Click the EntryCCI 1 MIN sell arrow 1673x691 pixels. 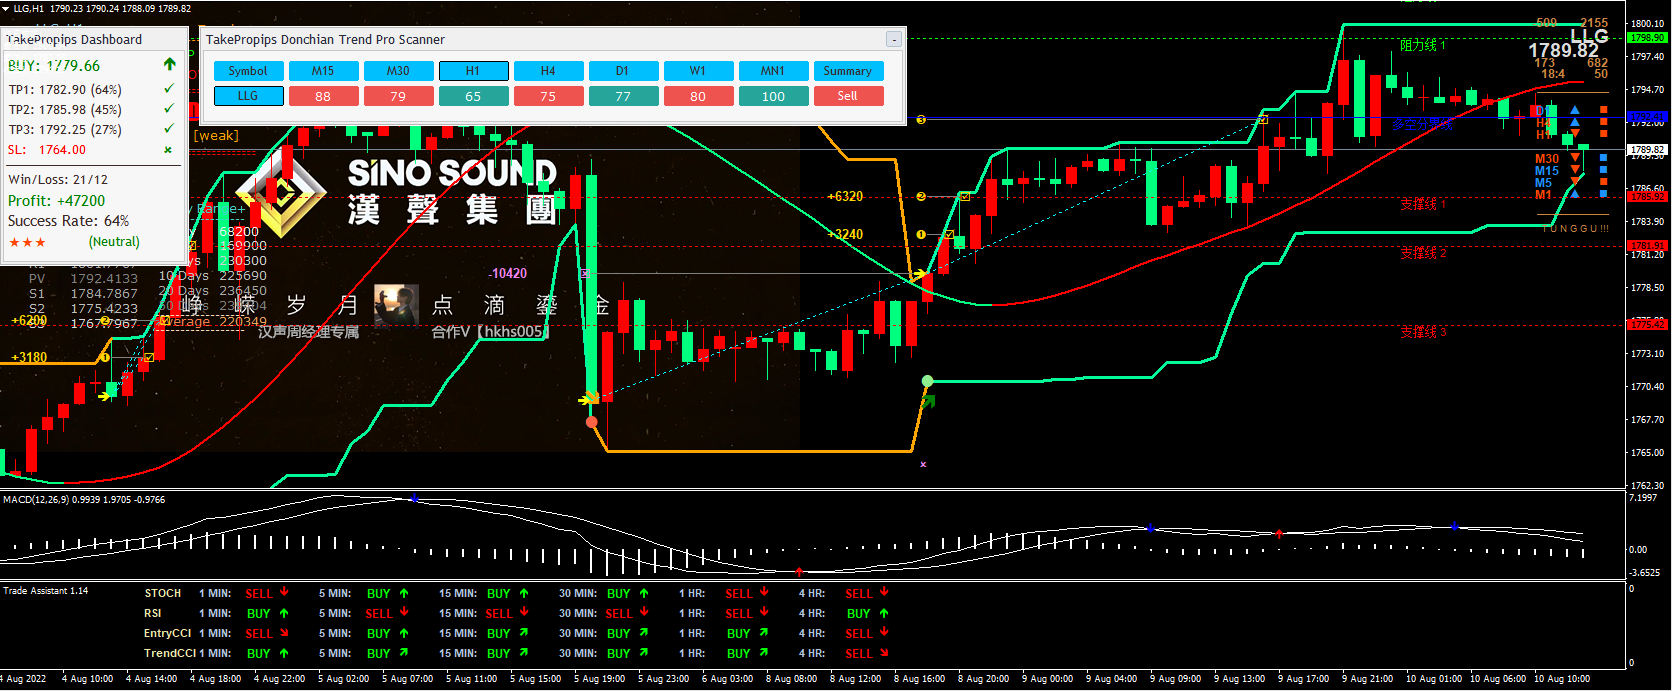[284, 632]
